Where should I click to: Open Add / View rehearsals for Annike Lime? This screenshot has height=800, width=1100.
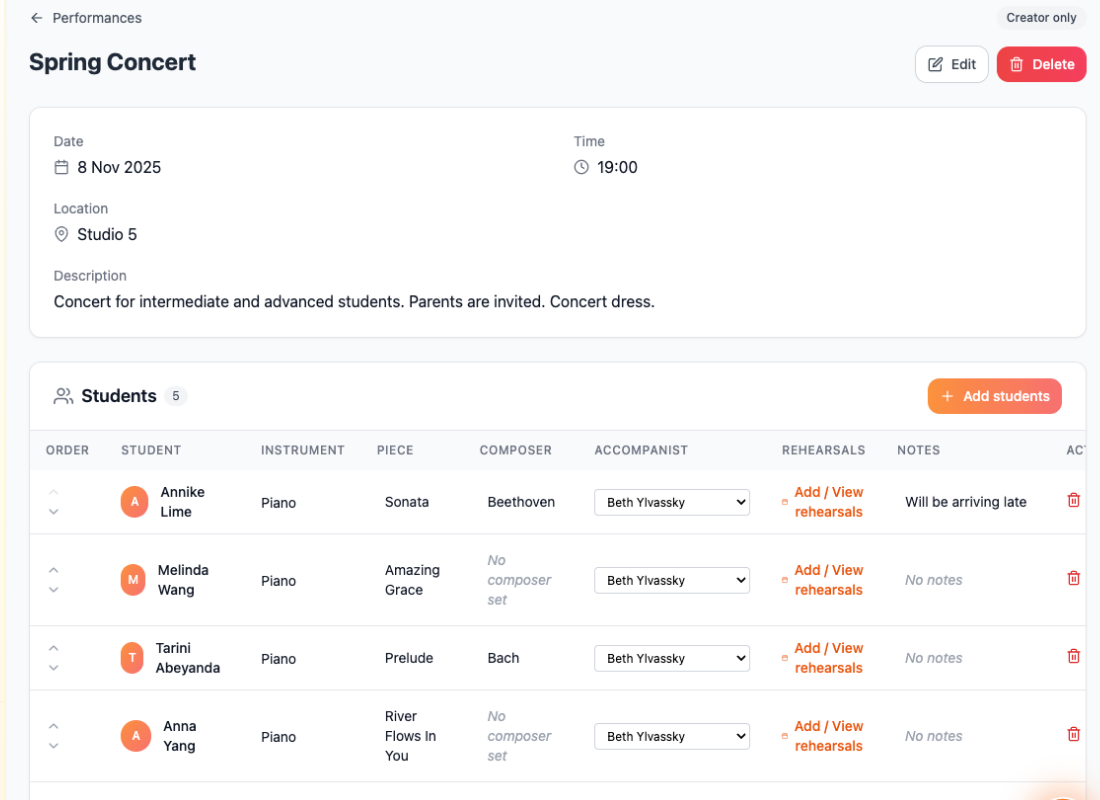pyautogui.click(x=828, y=502)
